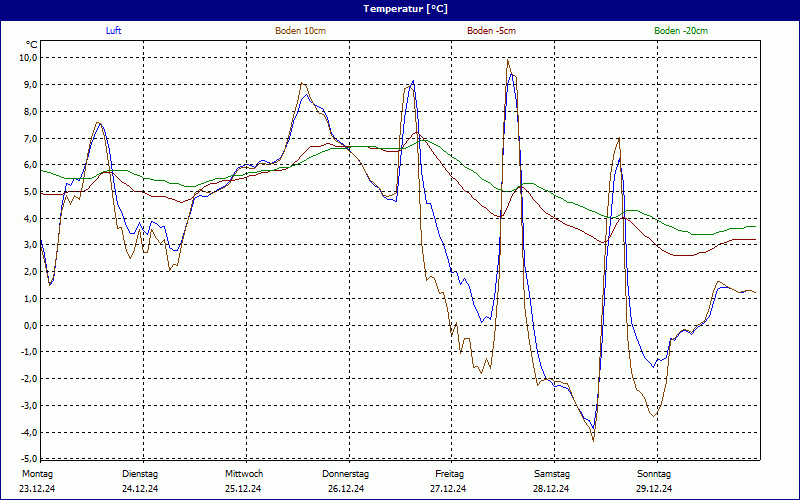Click the -5,0 y-axis value
The height and width of the screenshot is (500, 800).
coord(28,459)
